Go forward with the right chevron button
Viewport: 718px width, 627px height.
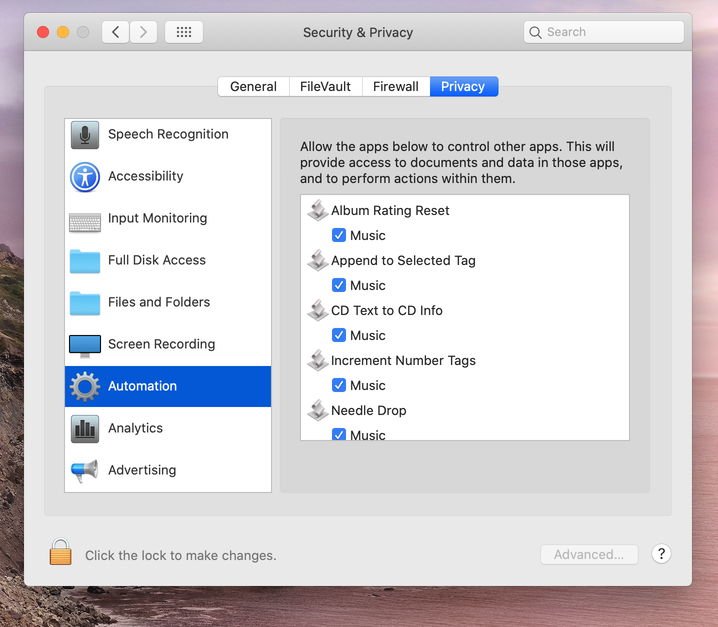pyautogui.click(x=143, y=32)
